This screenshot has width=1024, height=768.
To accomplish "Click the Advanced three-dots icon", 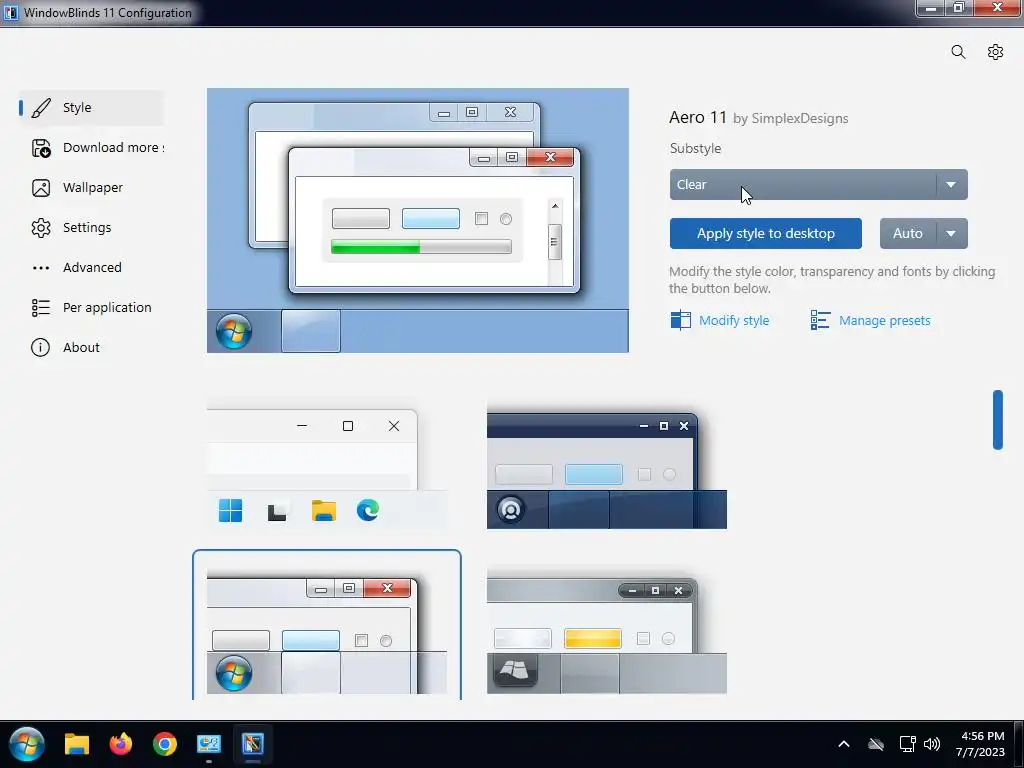I will [x=41, y=268].
